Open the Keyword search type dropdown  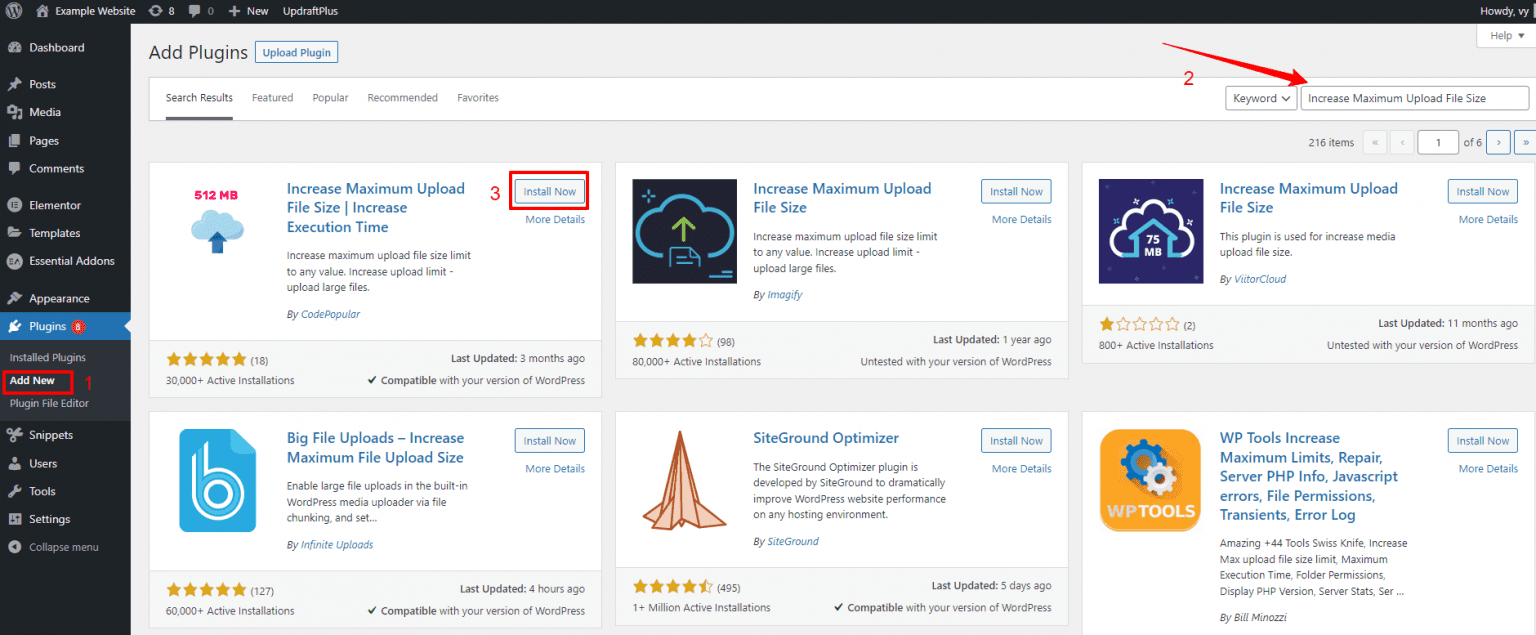click(x=1261, y=98)
